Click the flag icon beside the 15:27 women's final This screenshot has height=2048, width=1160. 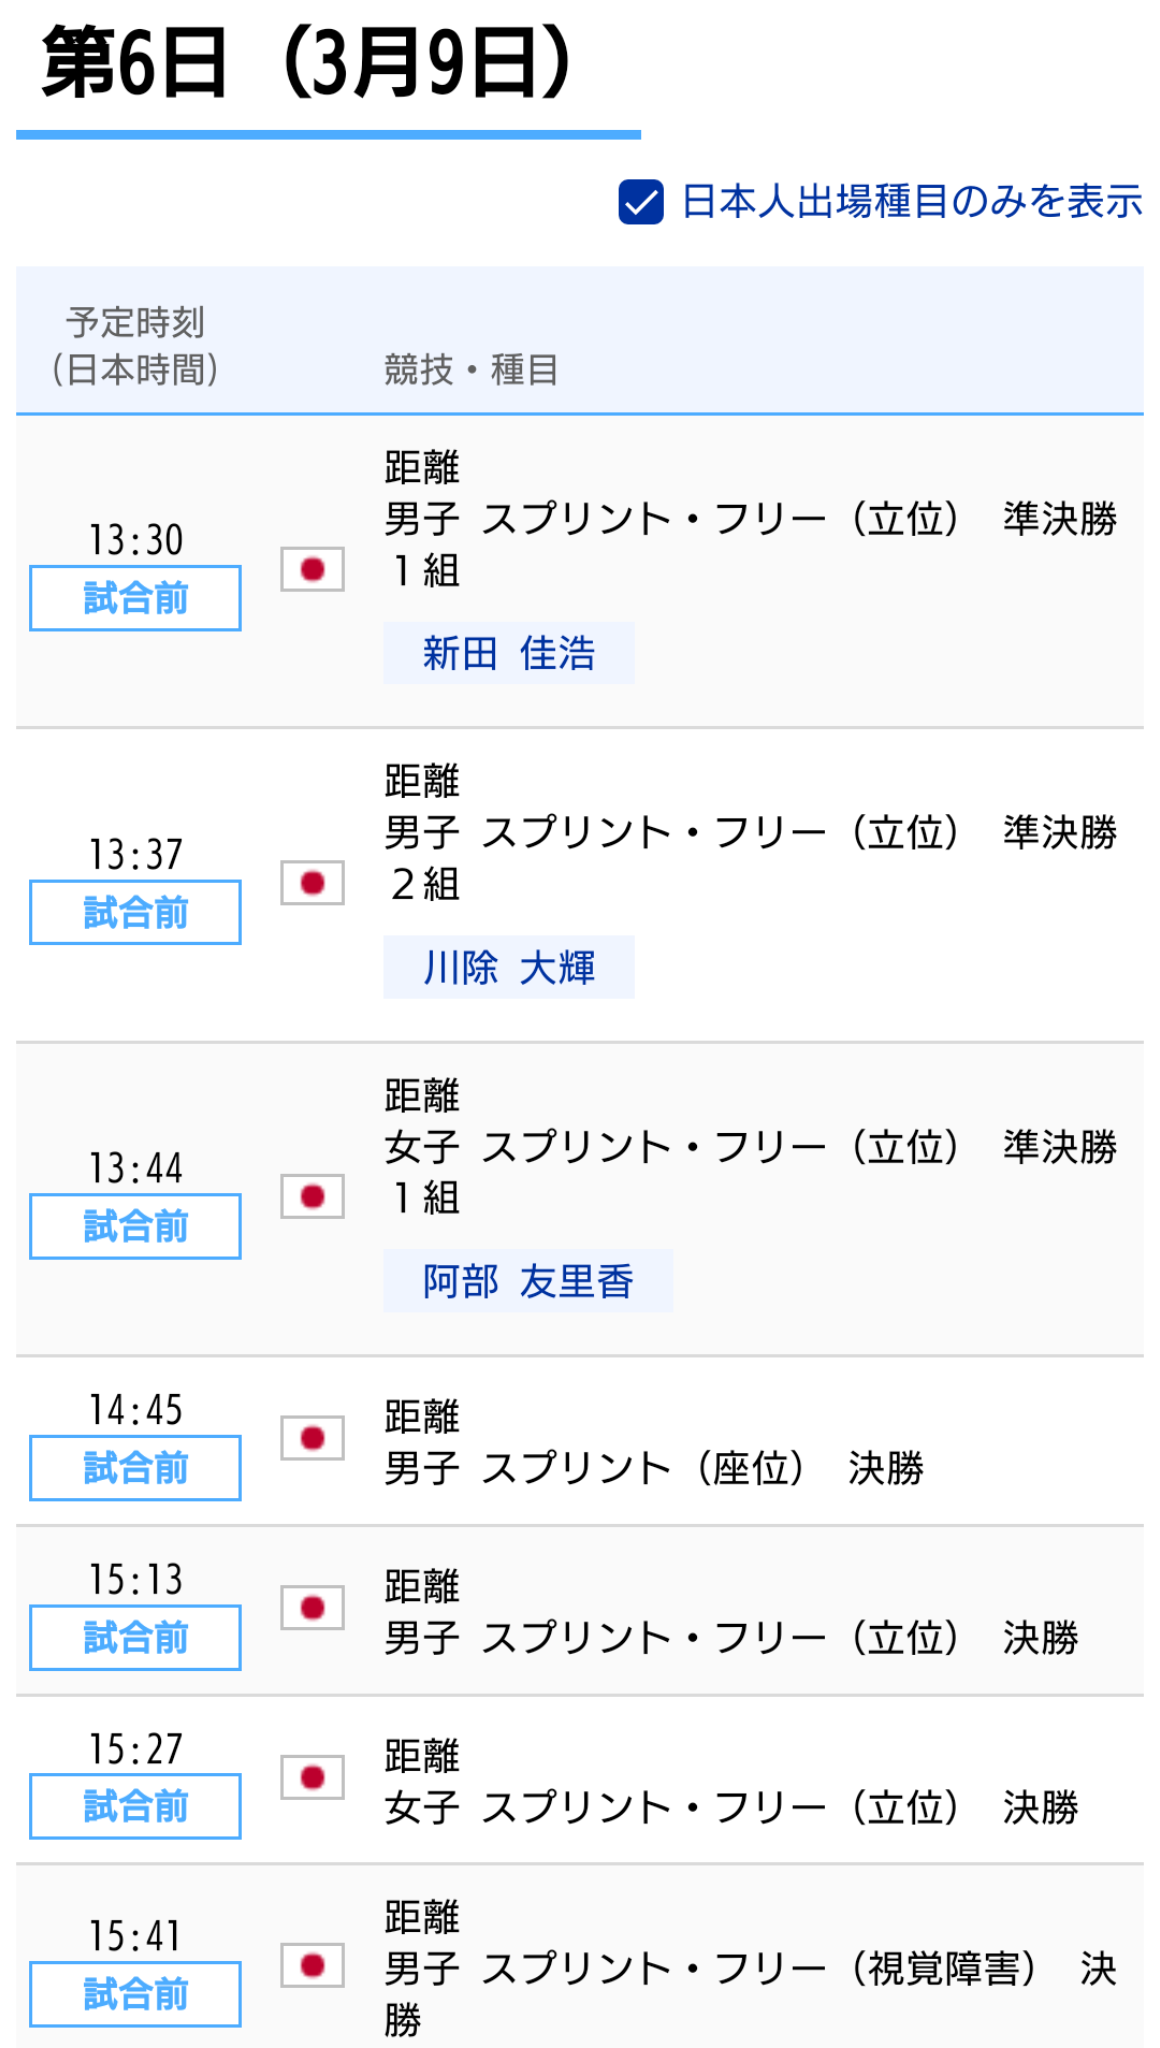pos(313,1779)
